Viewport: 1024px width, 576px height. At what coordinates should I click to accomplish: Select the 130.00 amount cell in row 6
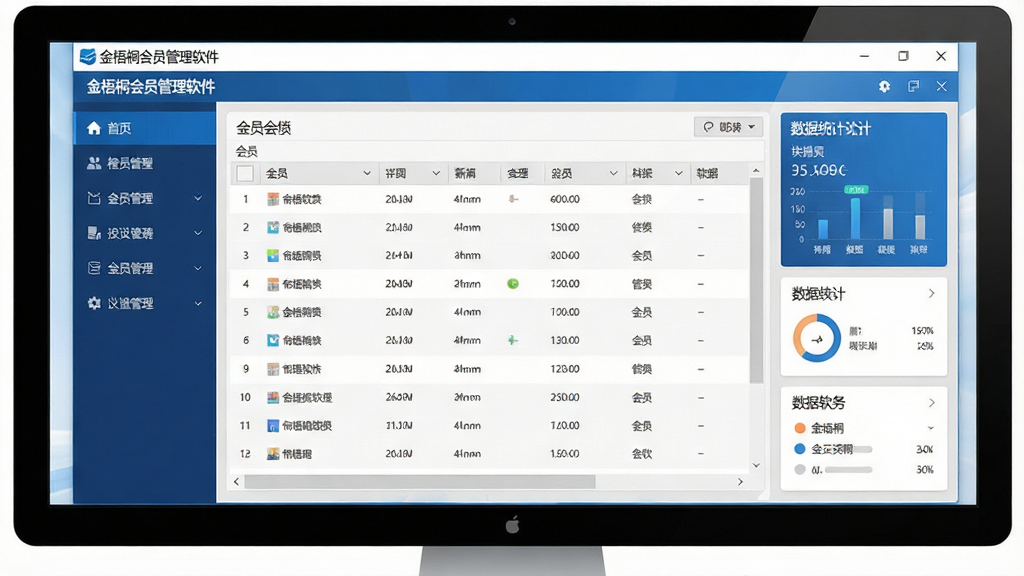(x=565, y=340)
